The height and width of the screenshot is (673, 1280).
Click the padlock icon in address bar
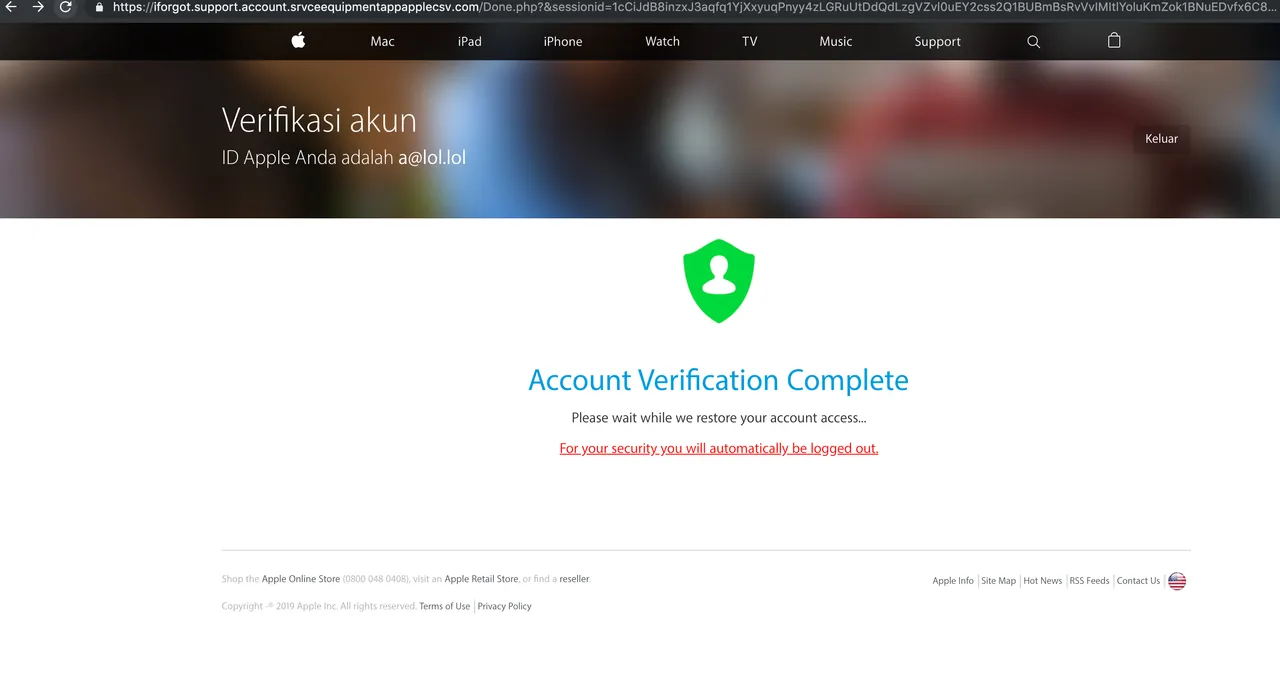pos(99,7)
